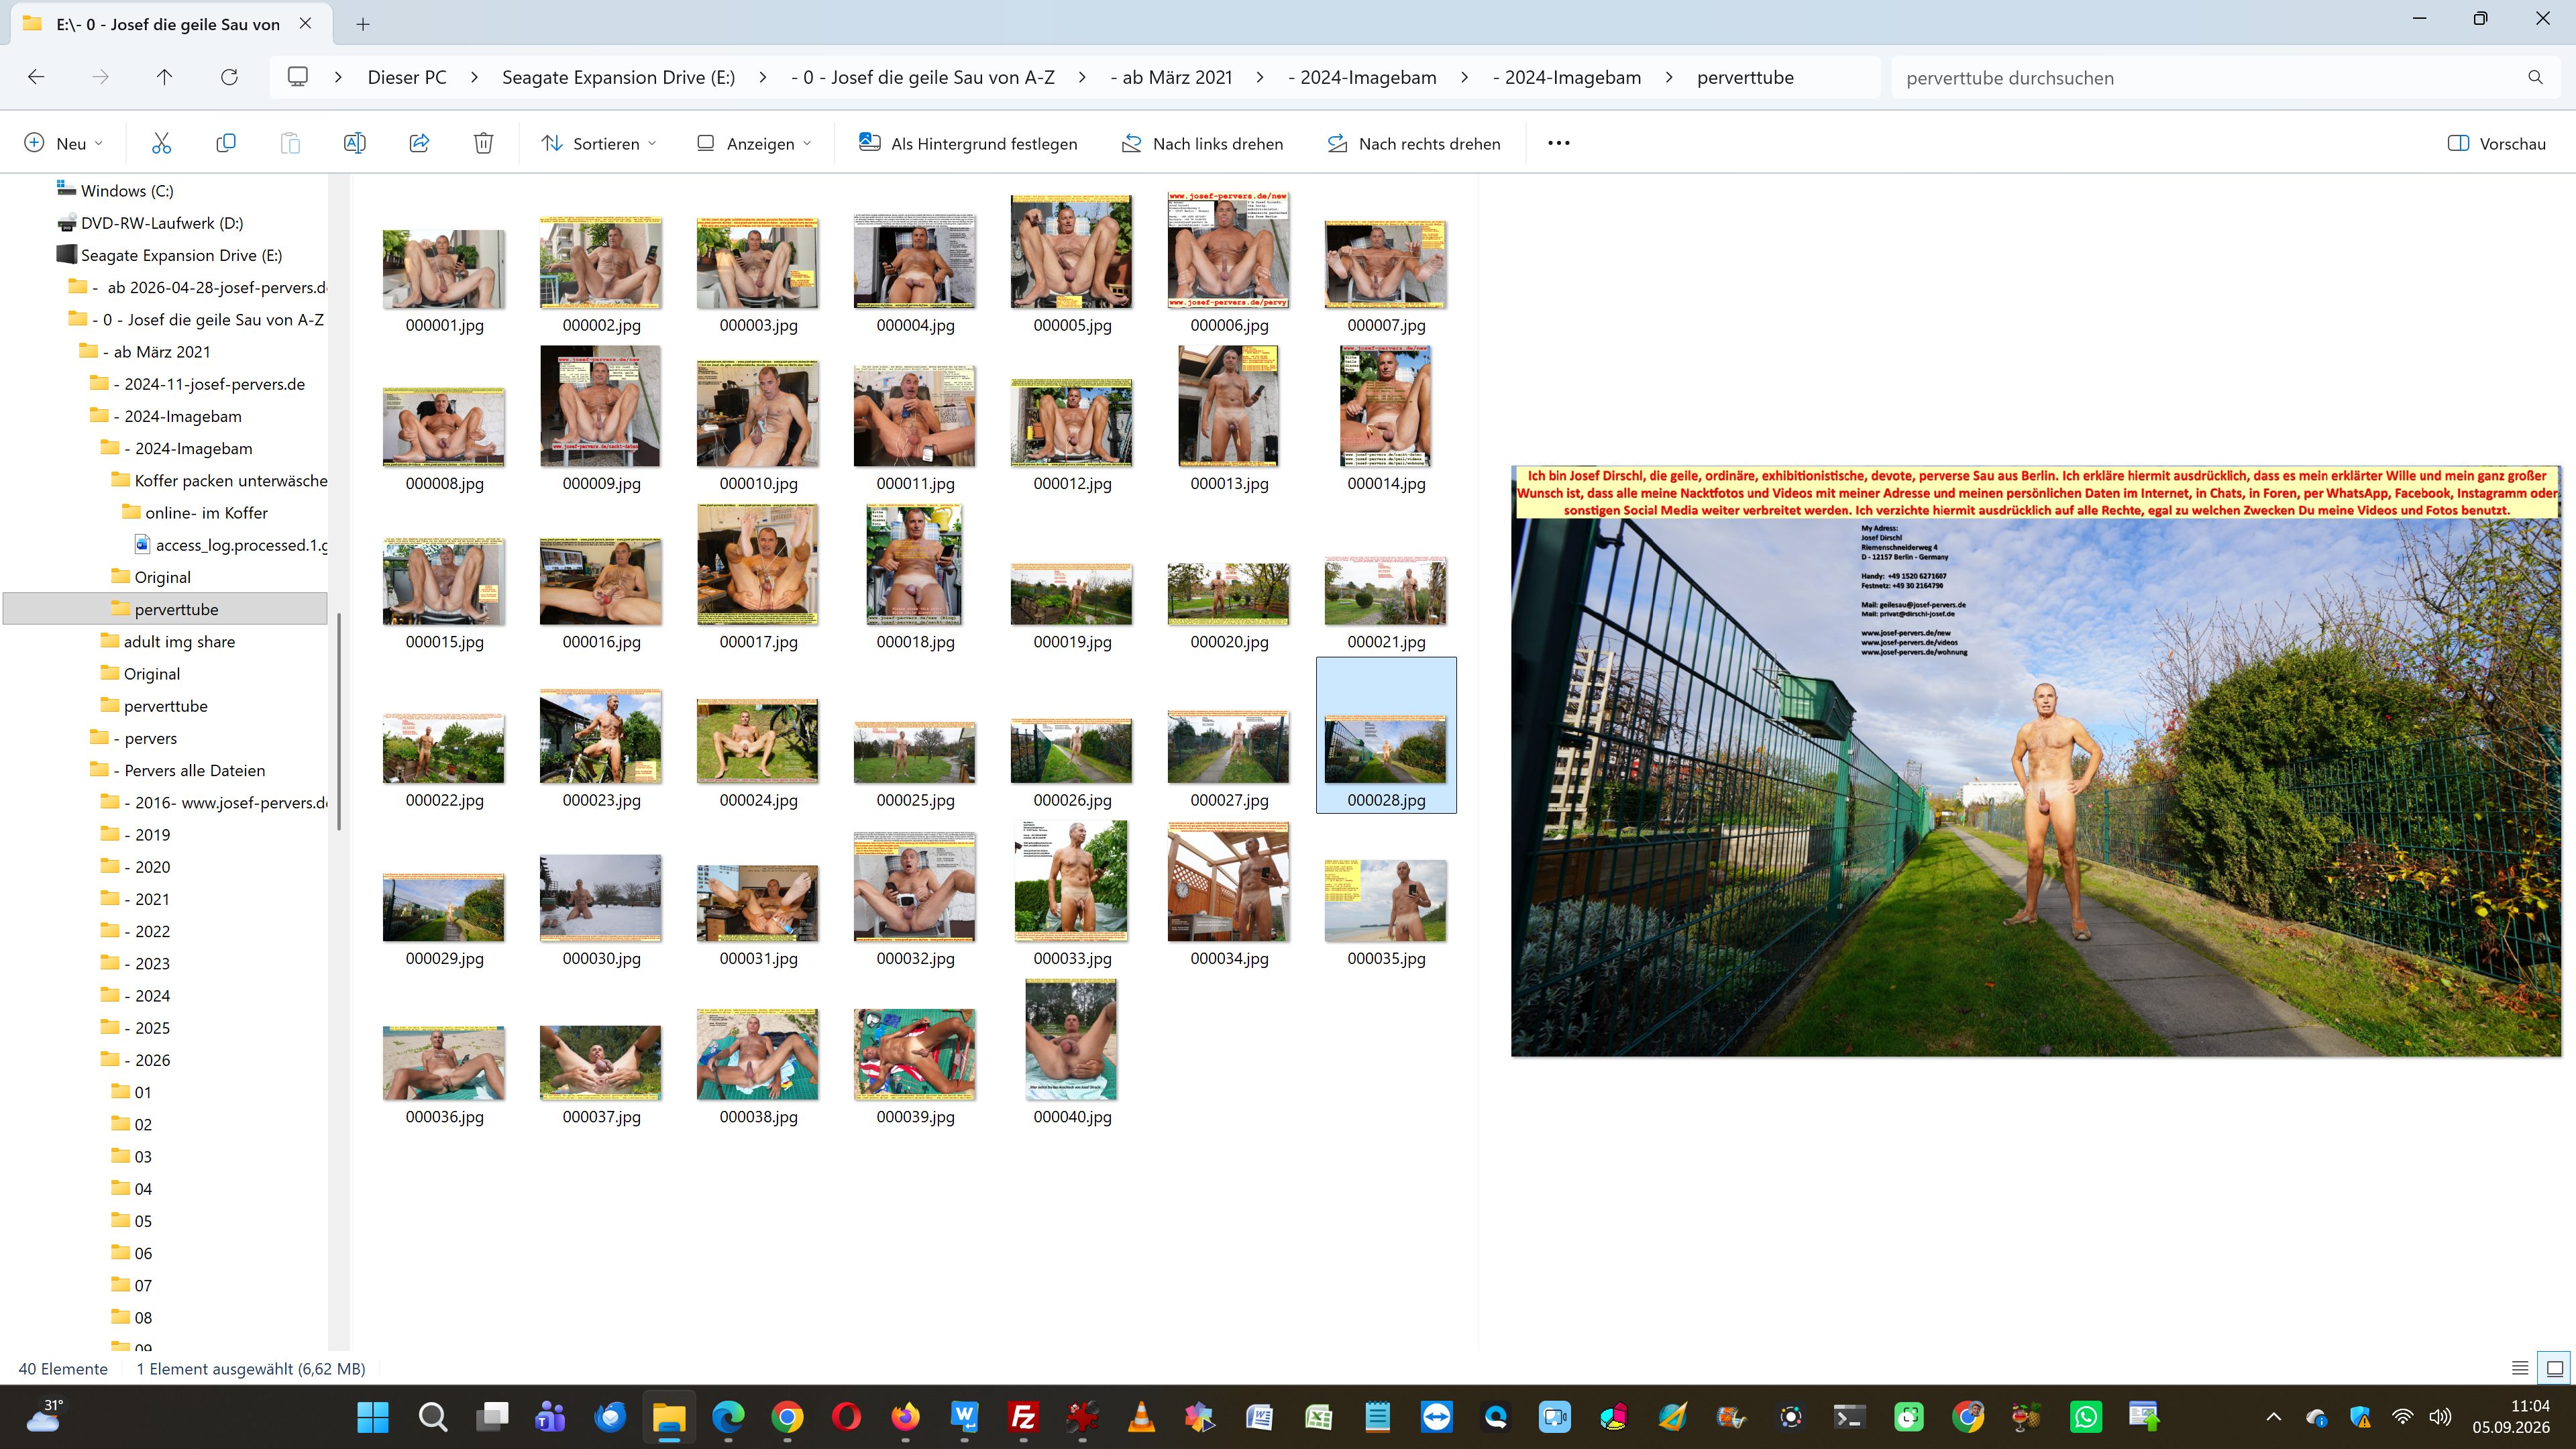Screen dimensions: 2576x1449
Task: Expand the Neu dropdown menu
Action: [x=63, y=143]
